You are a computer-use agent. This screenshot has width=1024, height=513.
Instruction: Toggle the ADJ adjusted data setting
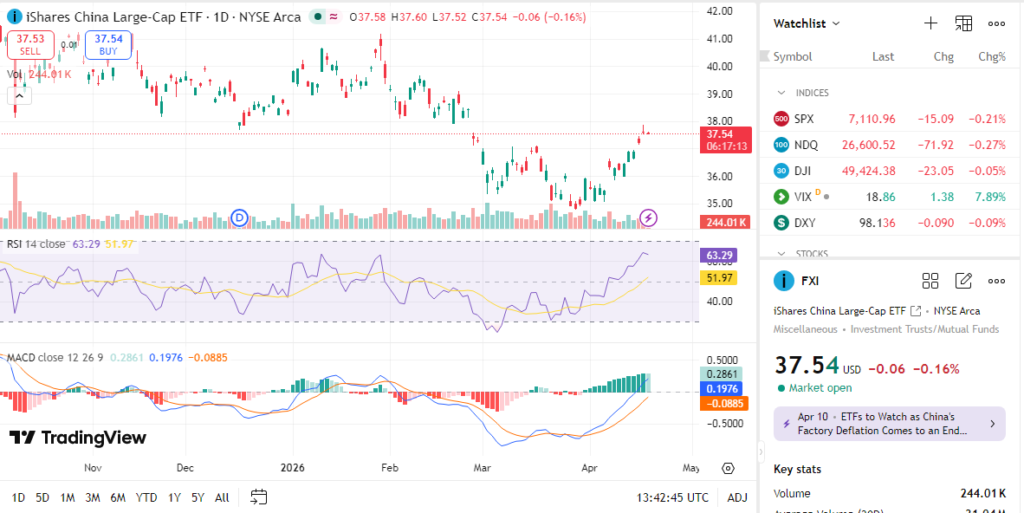click(x=737, y=497)
